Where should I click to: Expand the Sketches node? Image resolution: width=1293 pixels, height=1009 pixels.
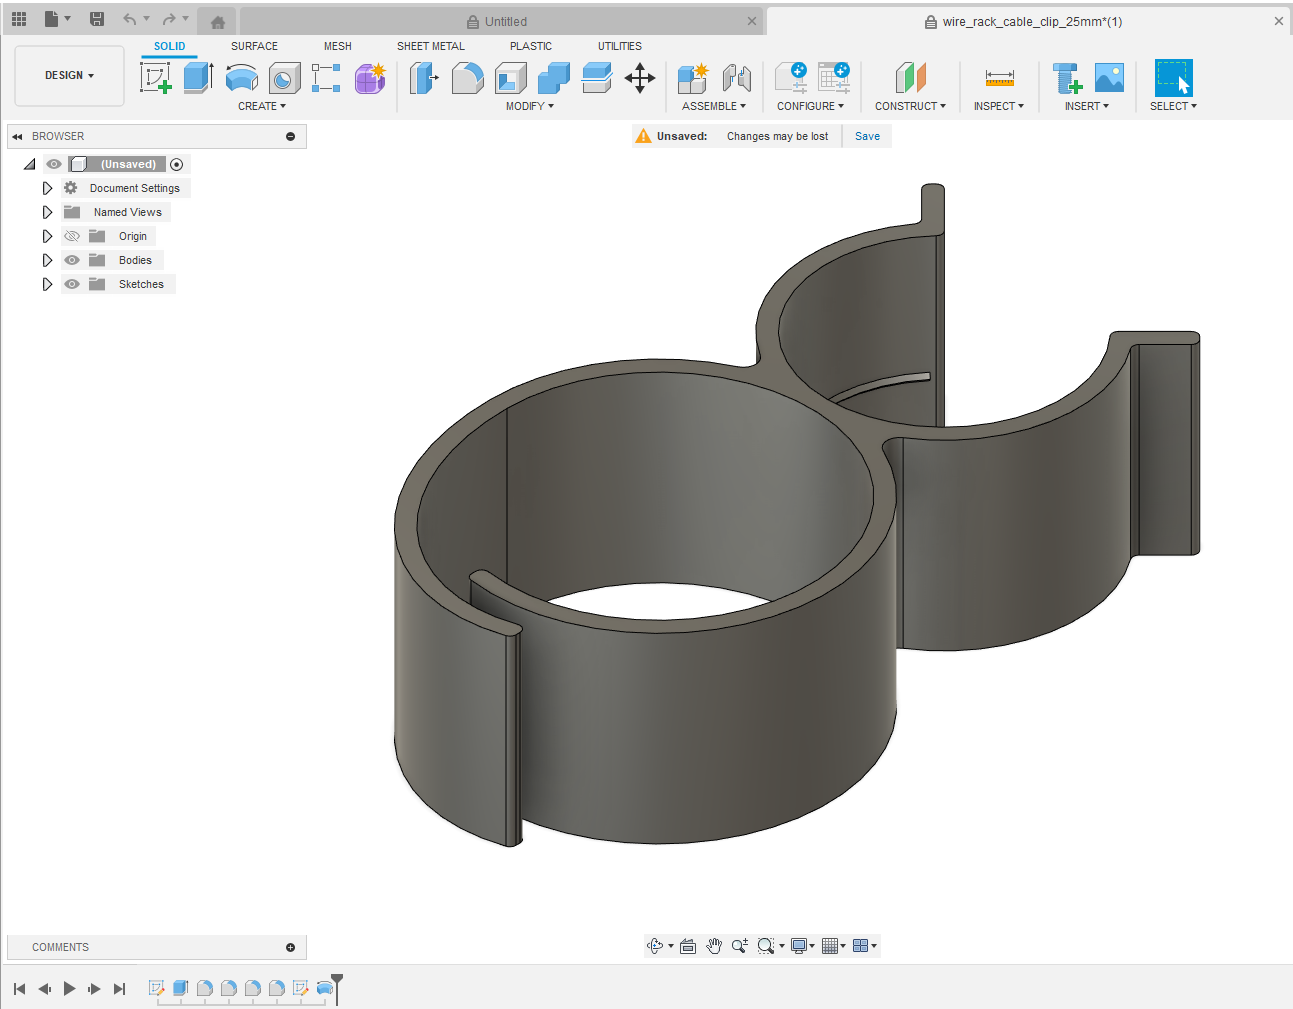pos(47,284)
